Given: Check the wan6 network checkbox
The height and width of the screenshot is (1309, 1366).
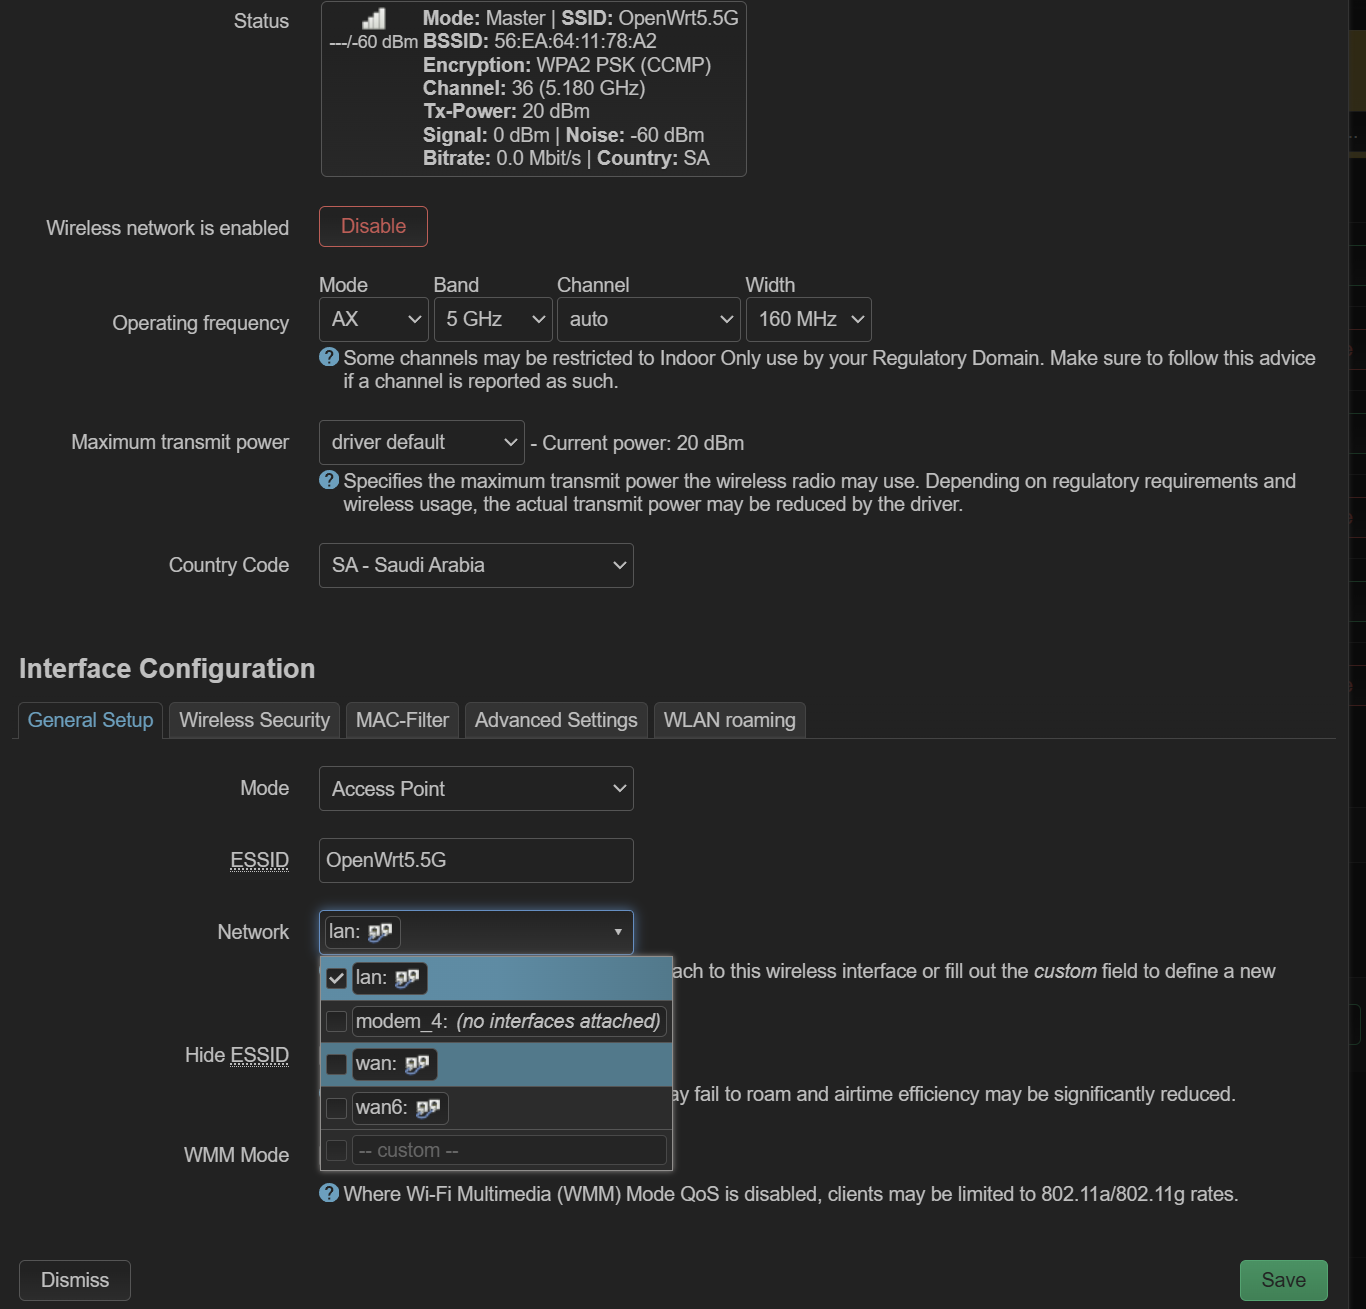Looking at the screenshot, I should tap(337, 1108).
